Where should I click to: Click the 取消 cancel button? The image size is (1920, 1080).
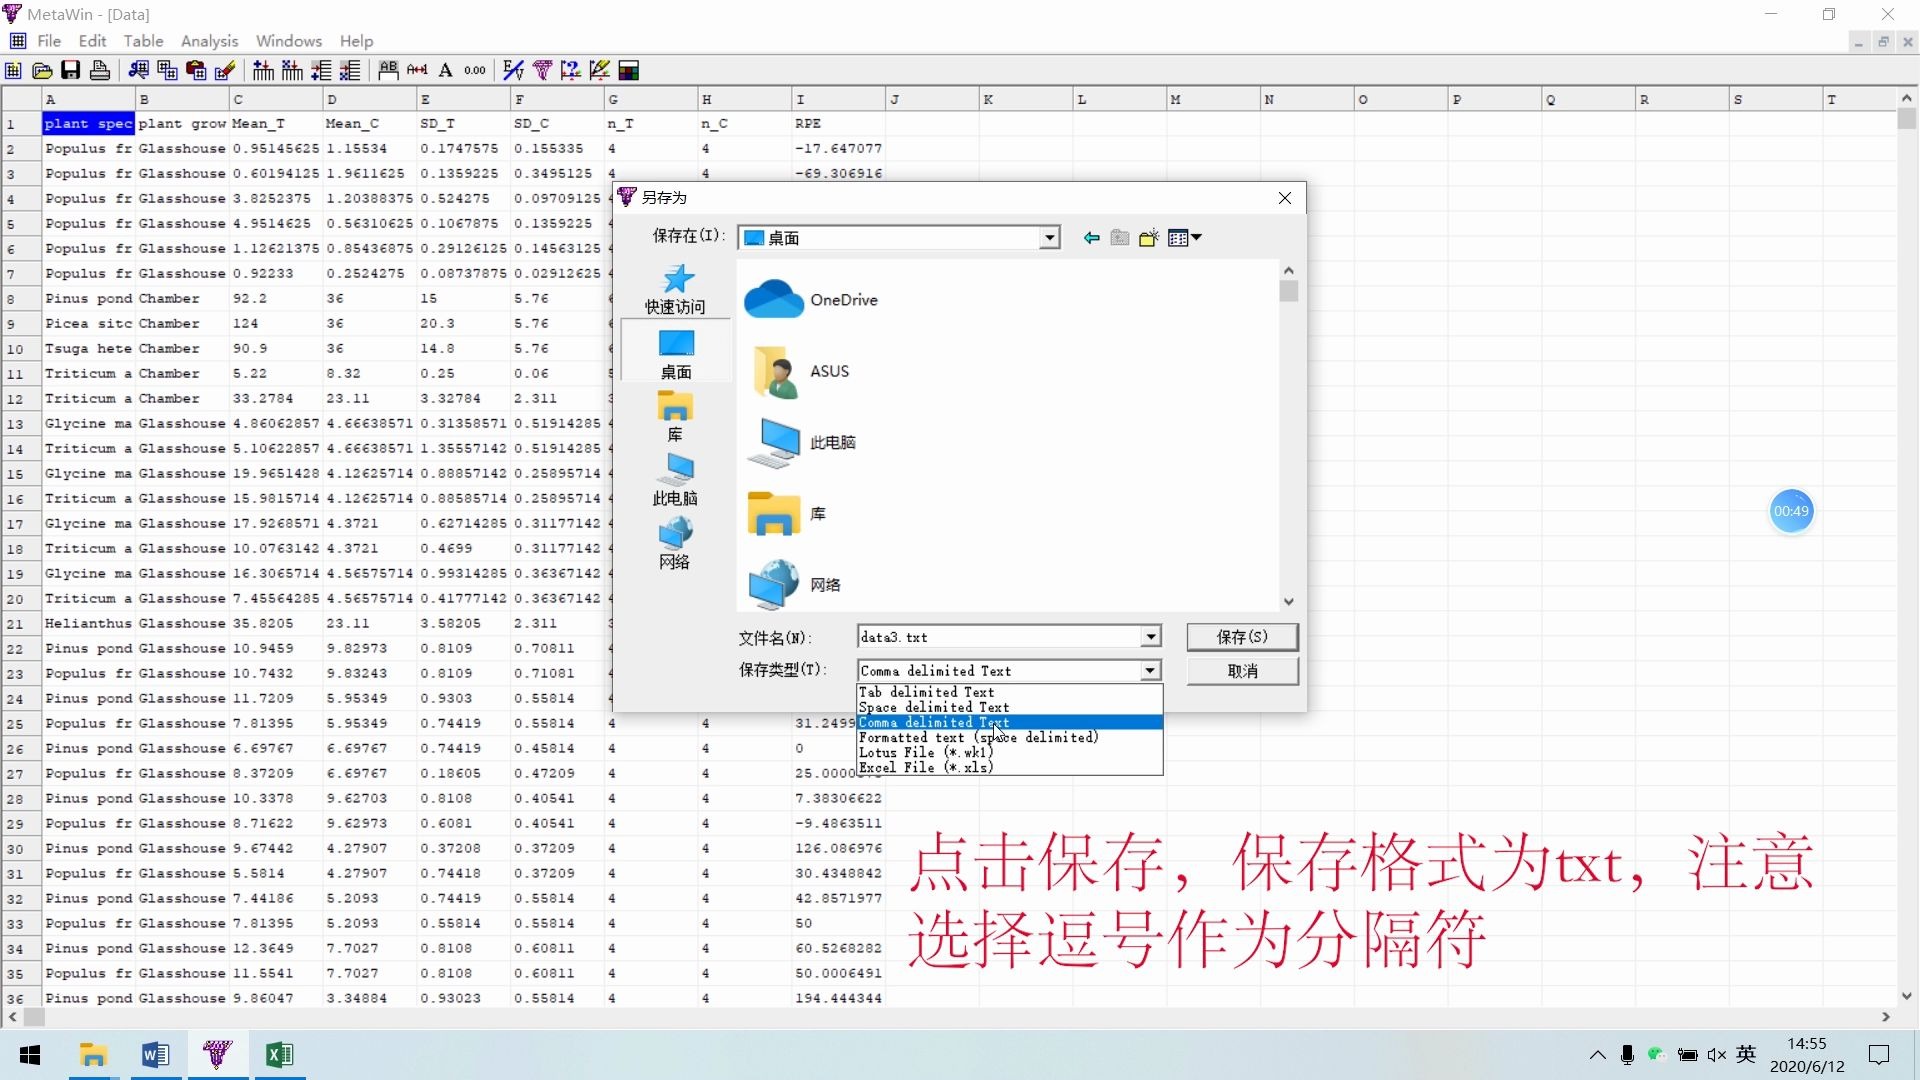click(x=1242, y=671)
